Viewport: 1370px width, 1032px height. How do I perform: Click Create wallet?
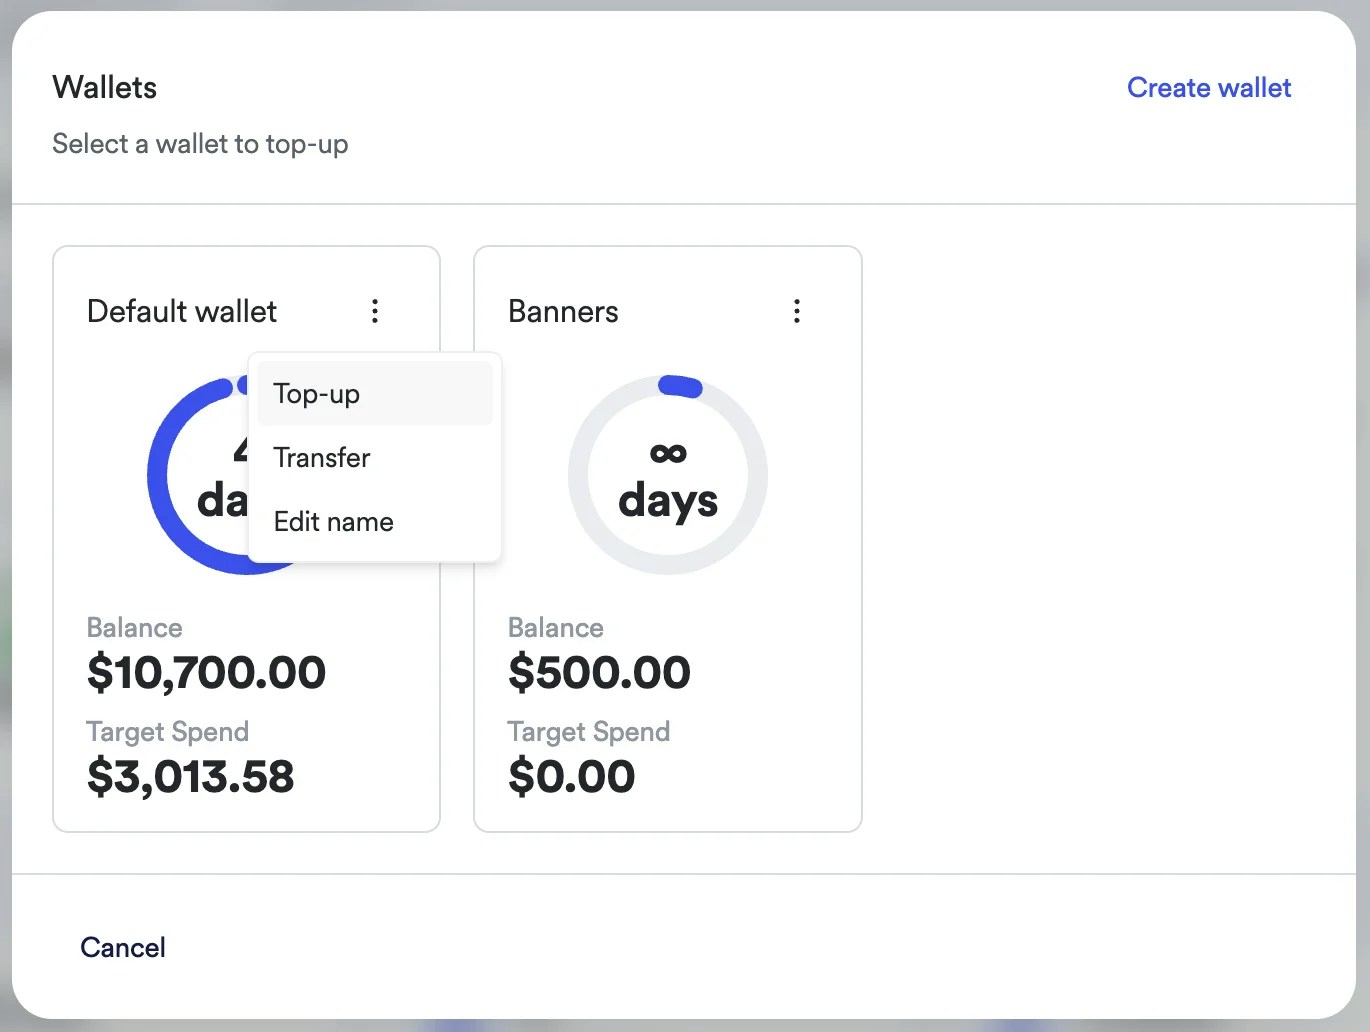(x=1208, y=88)
